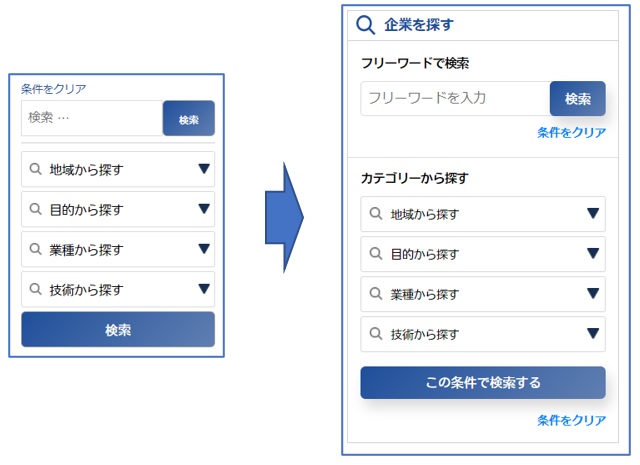This screenshot has height=465, width=640.
Task: Focus the フリーワードを入力 text field
Action: (456, 98)
